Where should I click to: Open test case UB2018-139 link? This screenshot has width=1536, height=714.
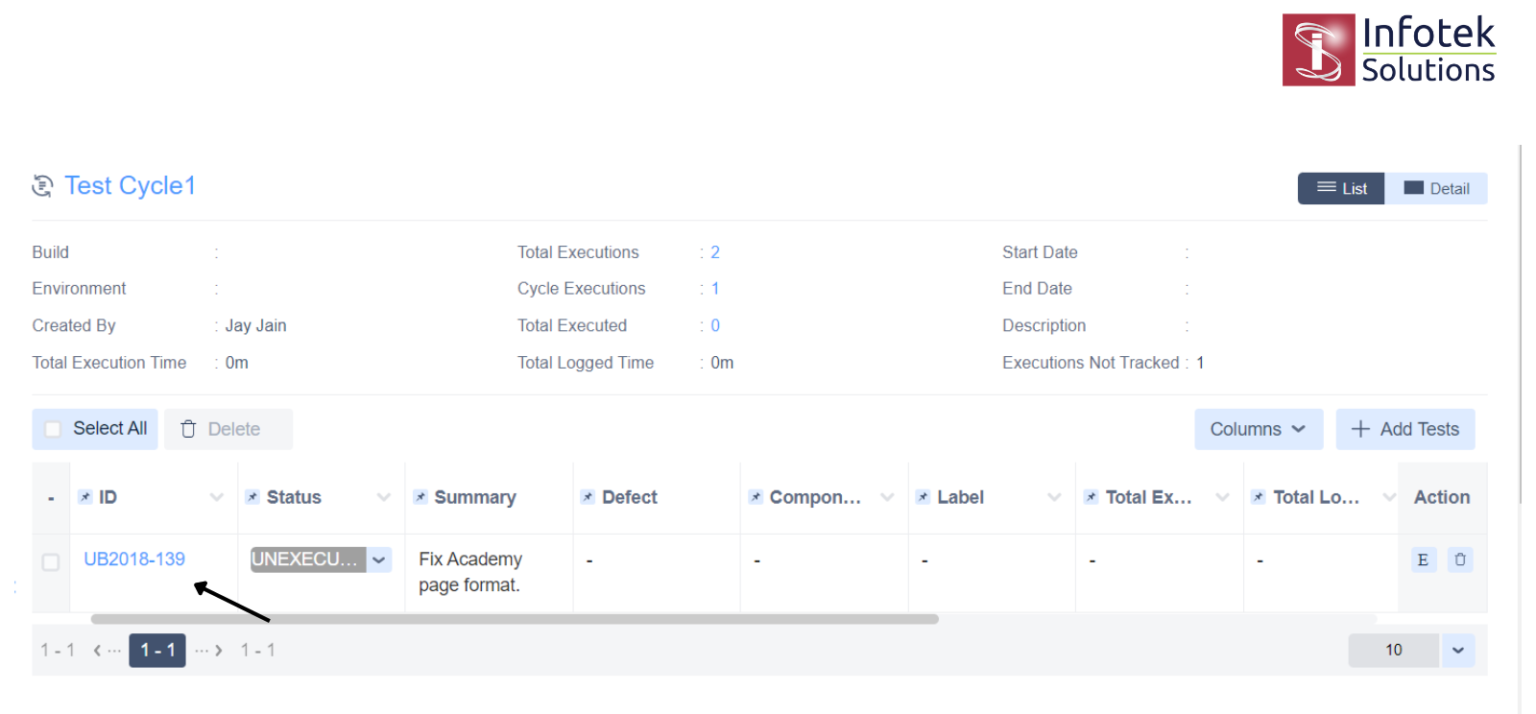tap(134, 559)
